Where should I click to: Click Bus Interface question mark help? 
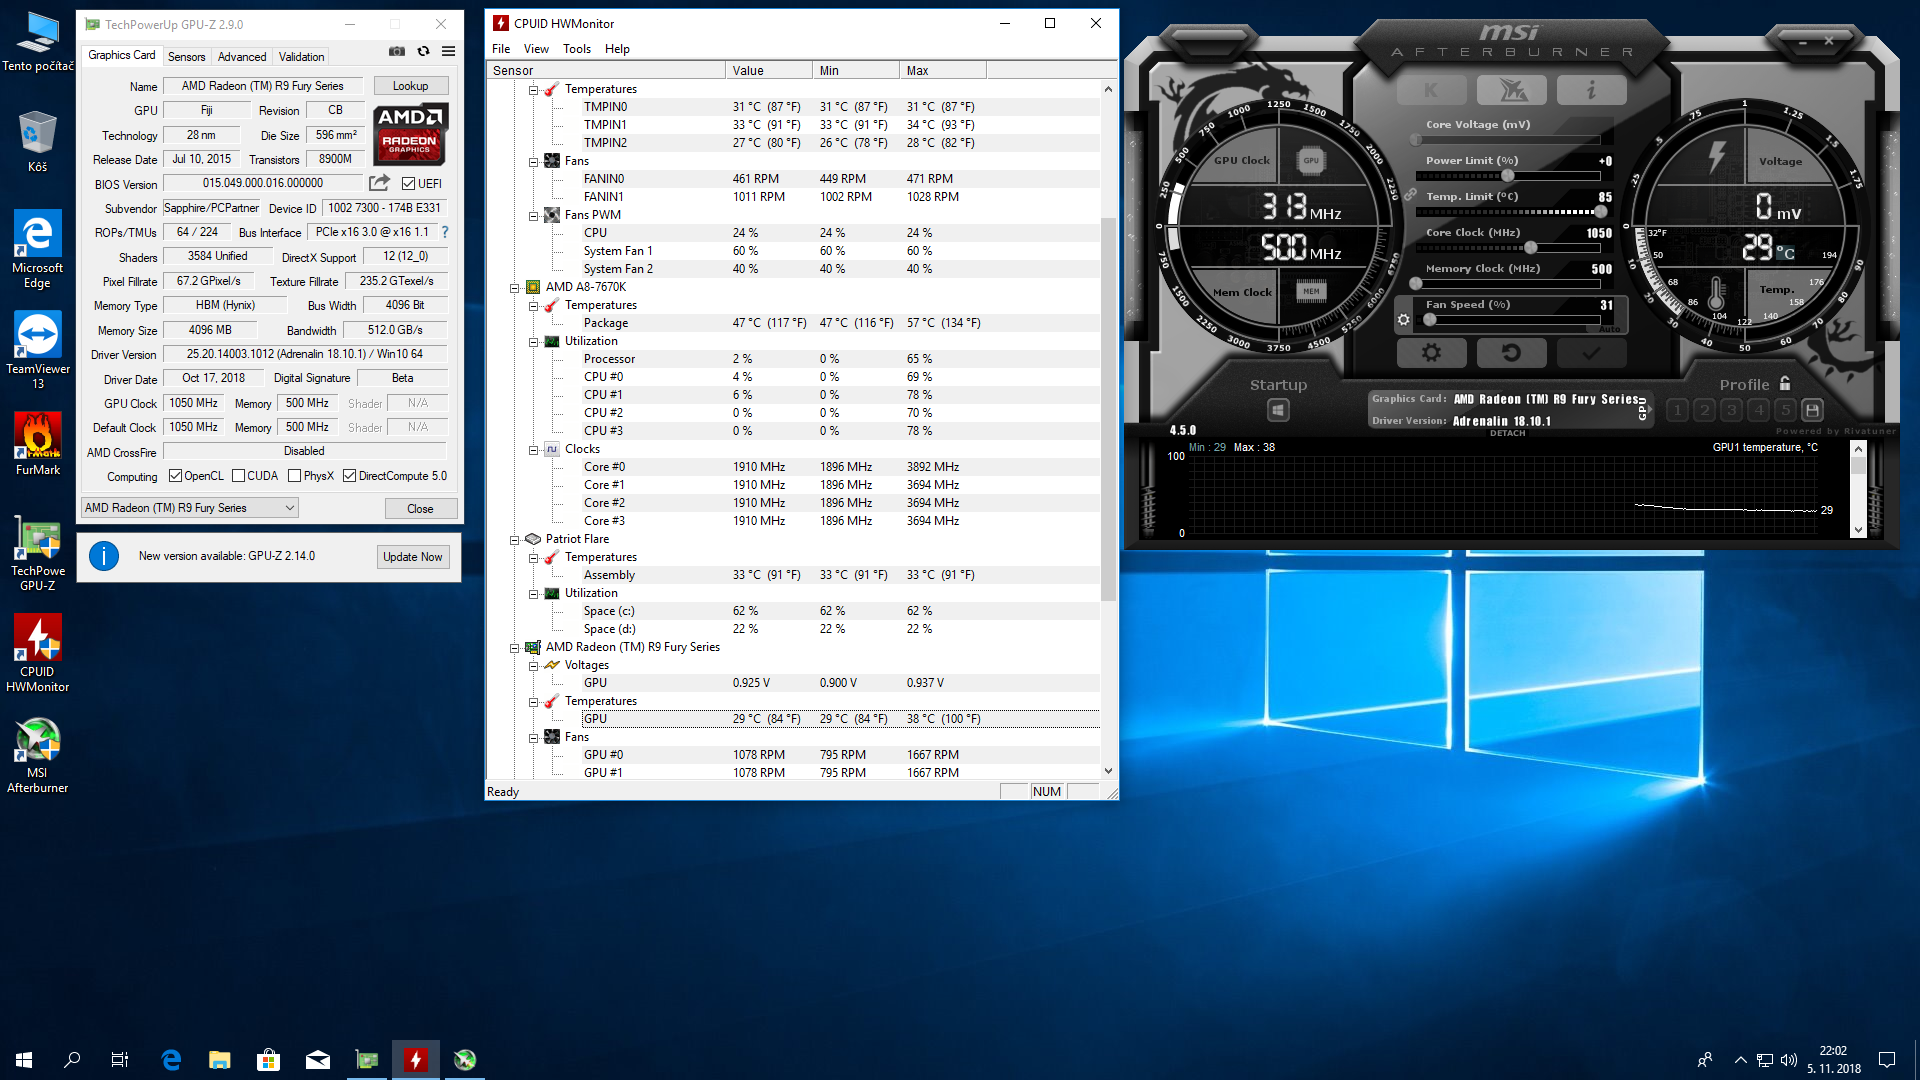[445, 232]
